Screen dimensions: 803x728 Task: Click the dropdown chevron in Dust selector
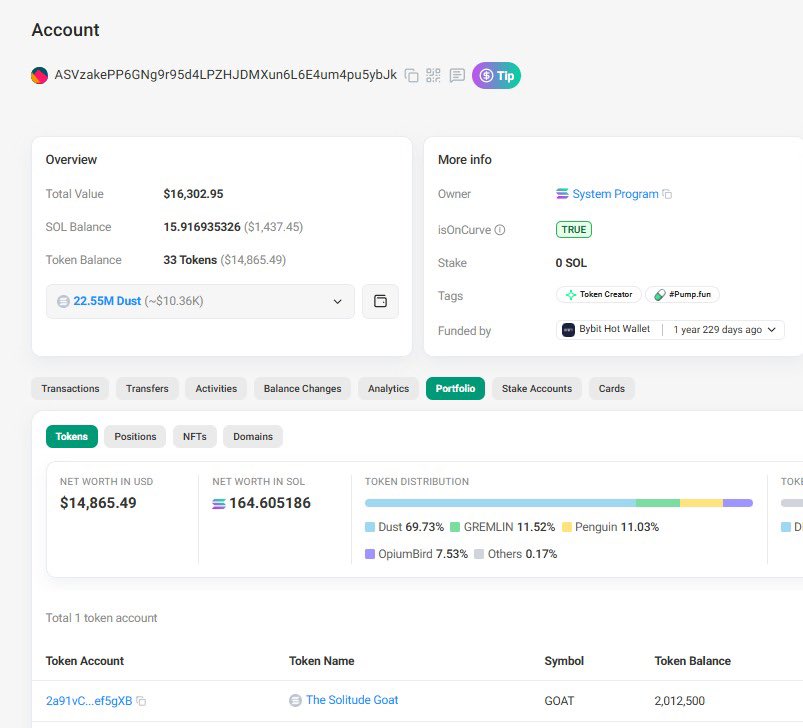point(337,301)
